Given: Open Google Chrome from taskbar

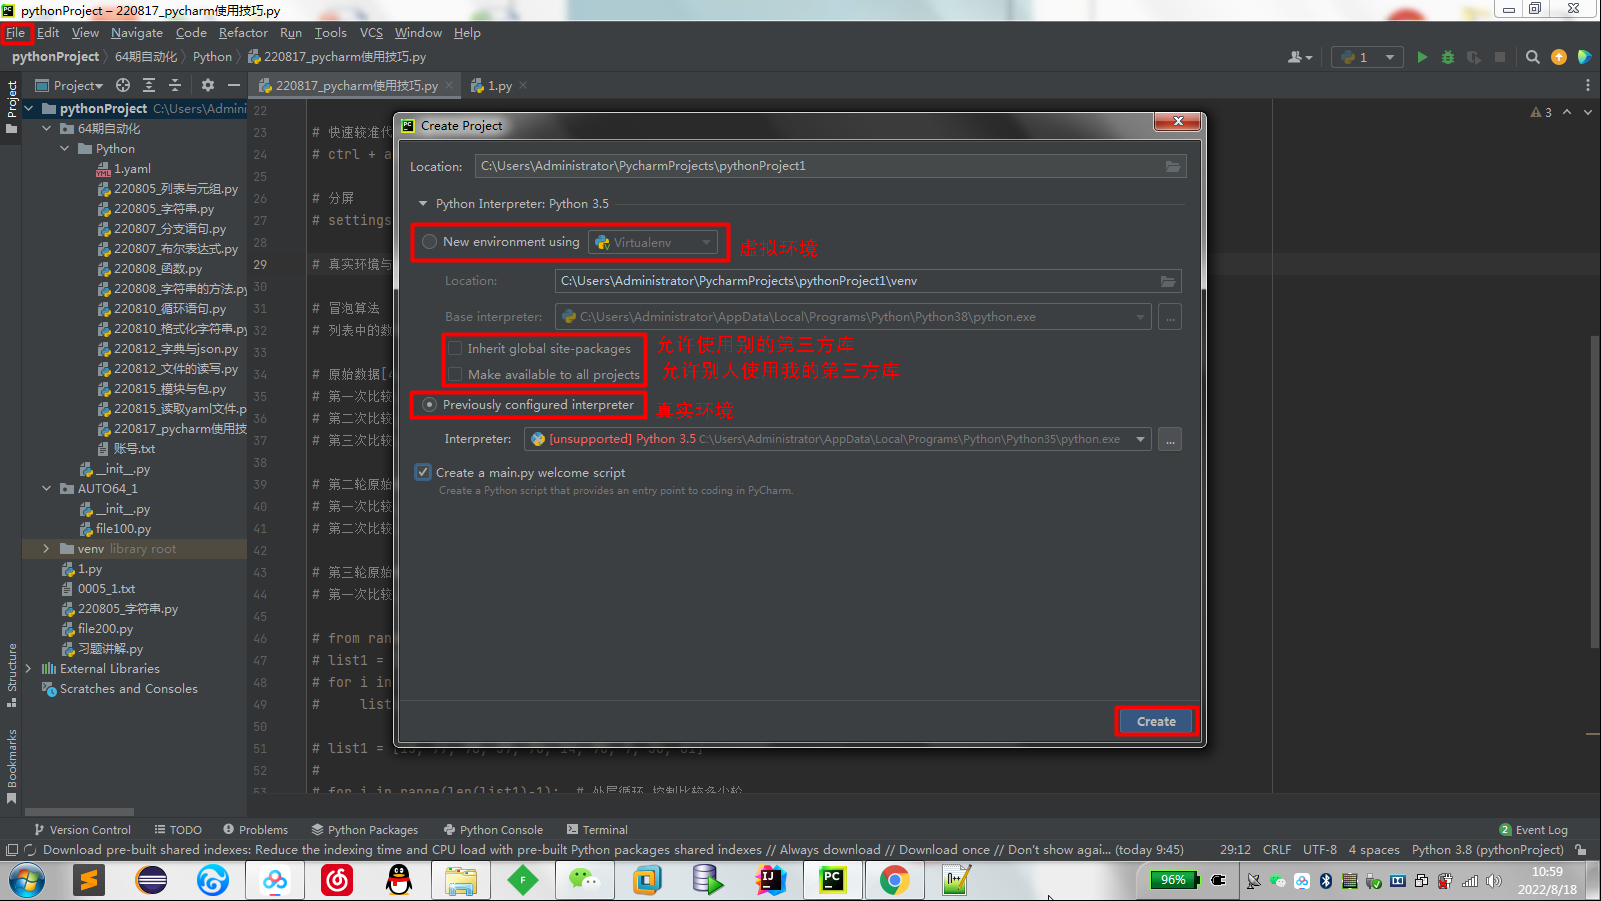Looking at the screenshot, I should tap(894, 880).
